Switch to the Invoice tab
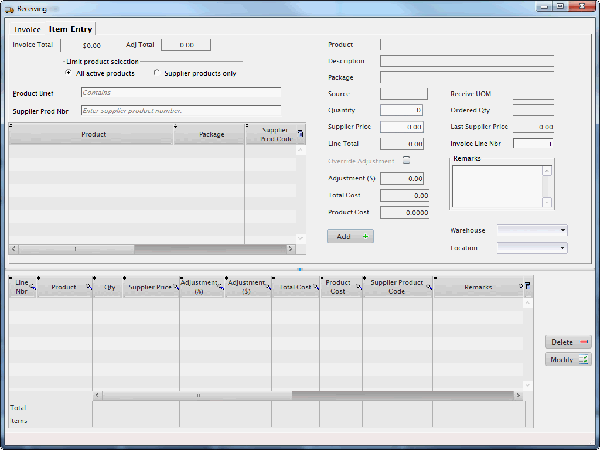The width and height of the screenshot is (600, 450). tap(27, 29)
